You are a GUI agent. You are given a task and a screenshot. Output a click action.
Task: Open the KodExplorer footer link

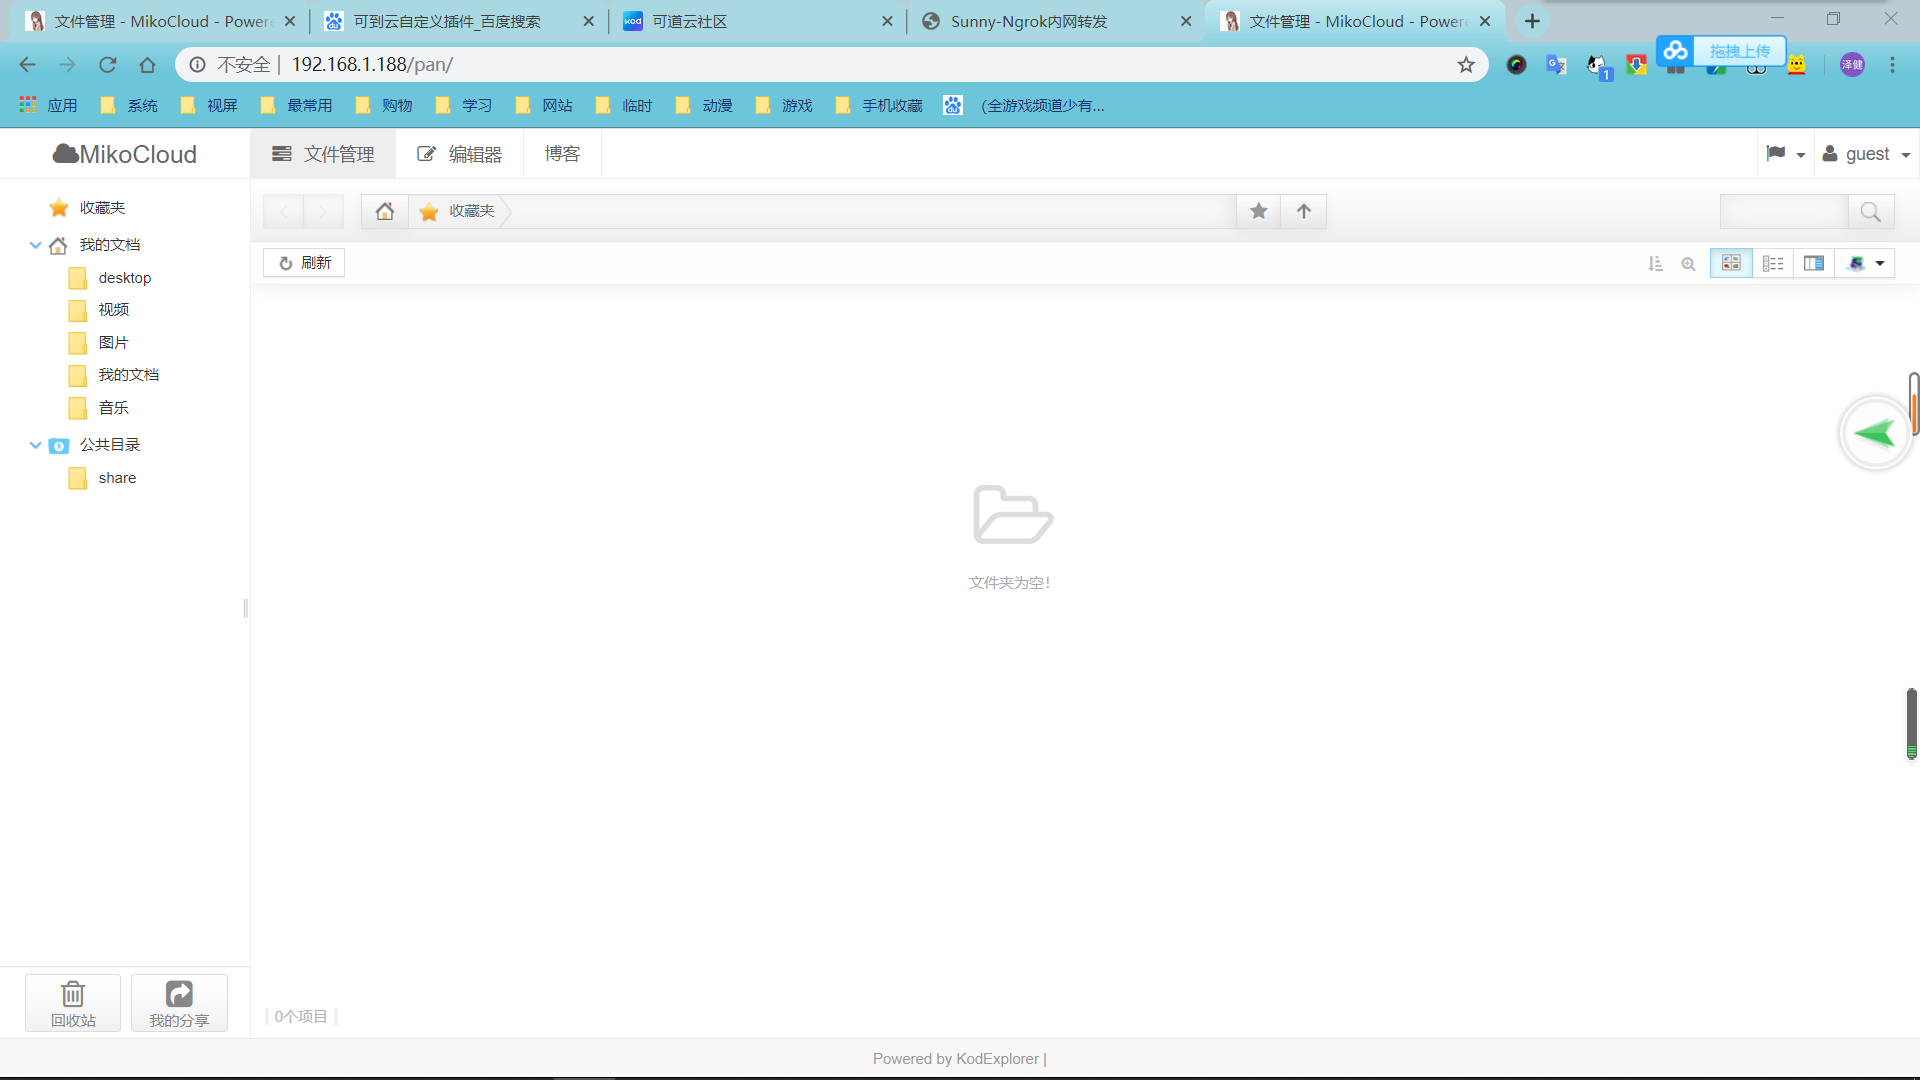[997, 1059]
